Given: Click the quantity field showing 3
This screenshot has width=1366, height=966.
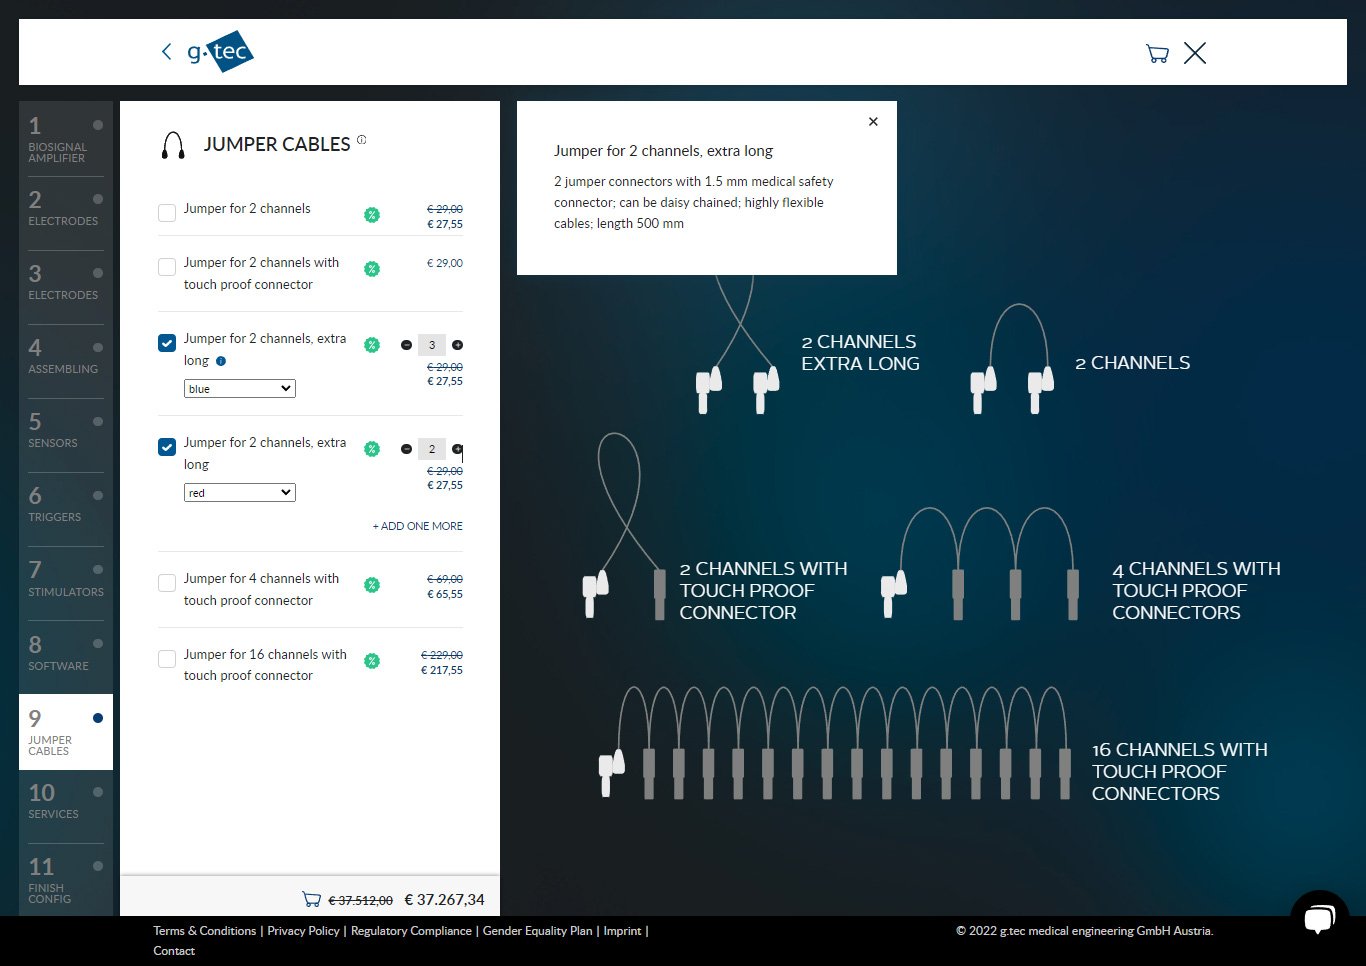Looking at the screenshot, I should coord(432,345).
